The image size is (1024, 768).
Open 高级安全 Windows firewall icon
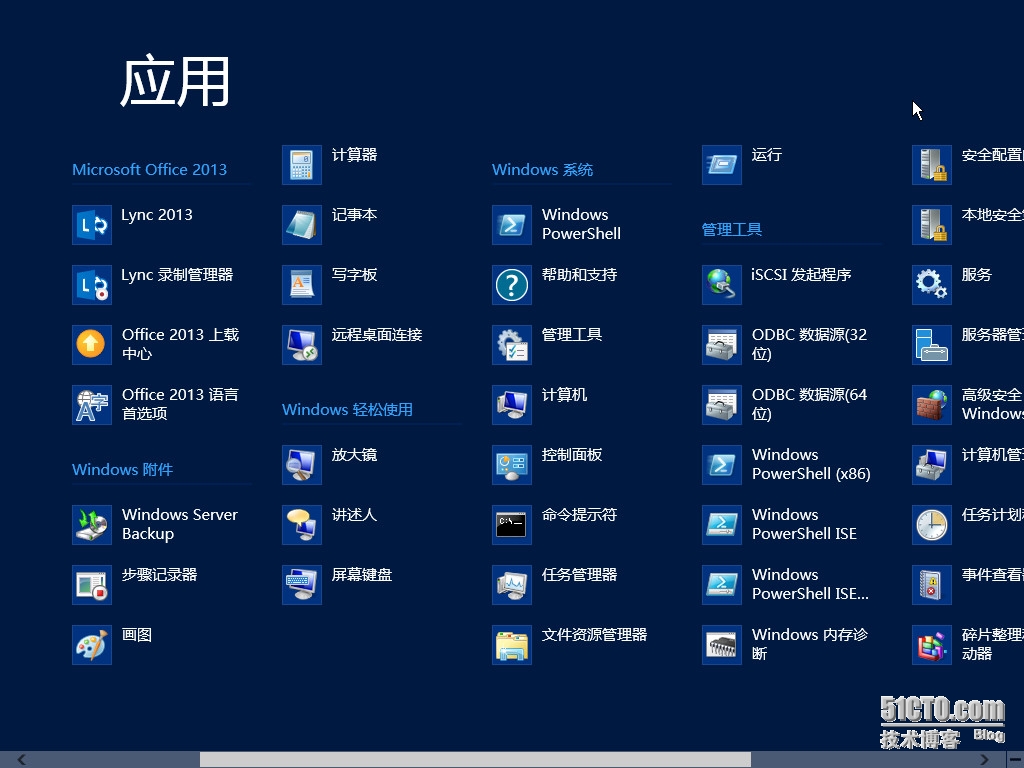[932, 405]
